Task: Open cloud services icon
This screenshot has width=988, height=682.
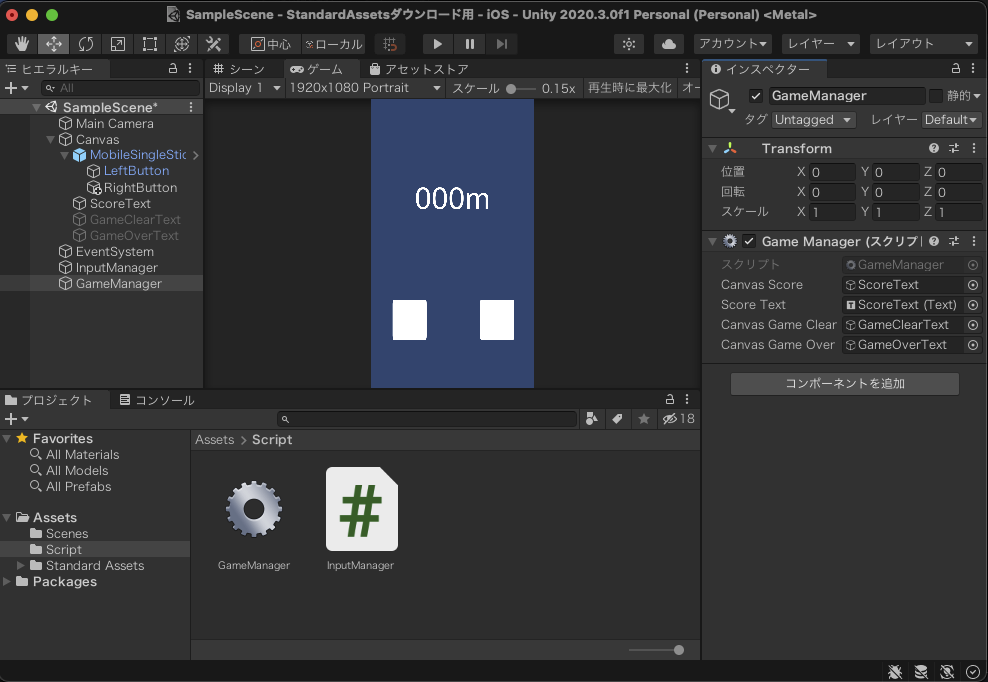Action: [x=669, y=44]
